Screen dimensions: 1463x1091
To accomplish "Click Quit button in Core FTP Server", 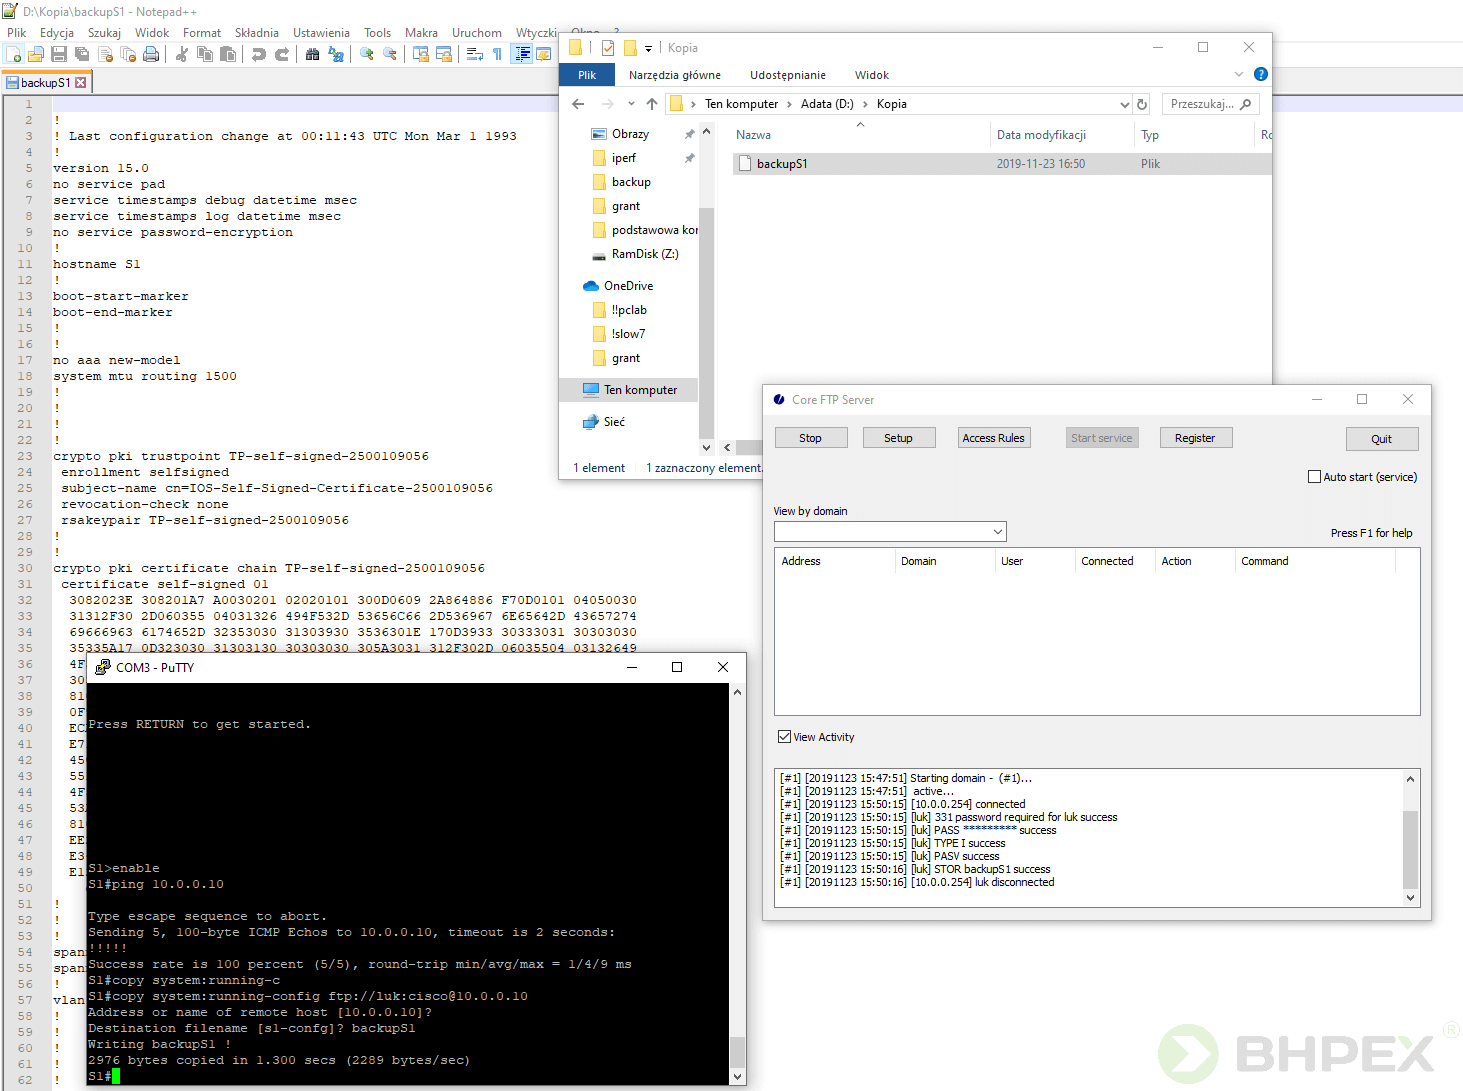I will click(1382, 439).
